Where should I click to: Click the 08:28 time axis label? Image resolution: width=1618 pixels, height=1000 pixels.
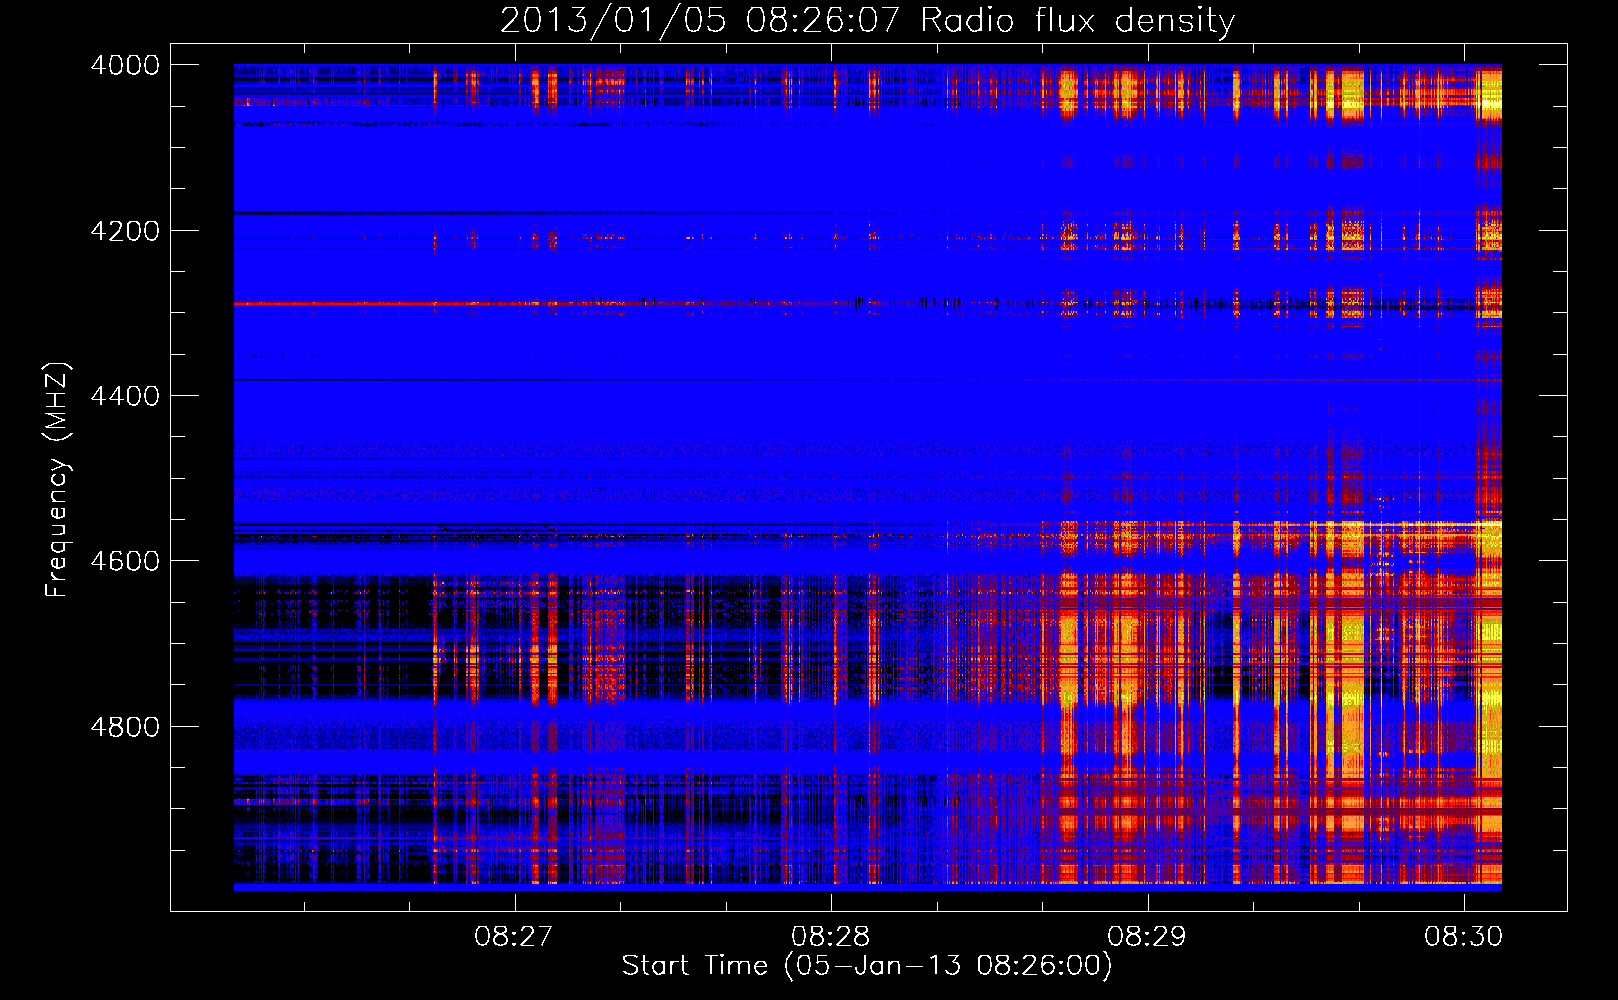830,936
